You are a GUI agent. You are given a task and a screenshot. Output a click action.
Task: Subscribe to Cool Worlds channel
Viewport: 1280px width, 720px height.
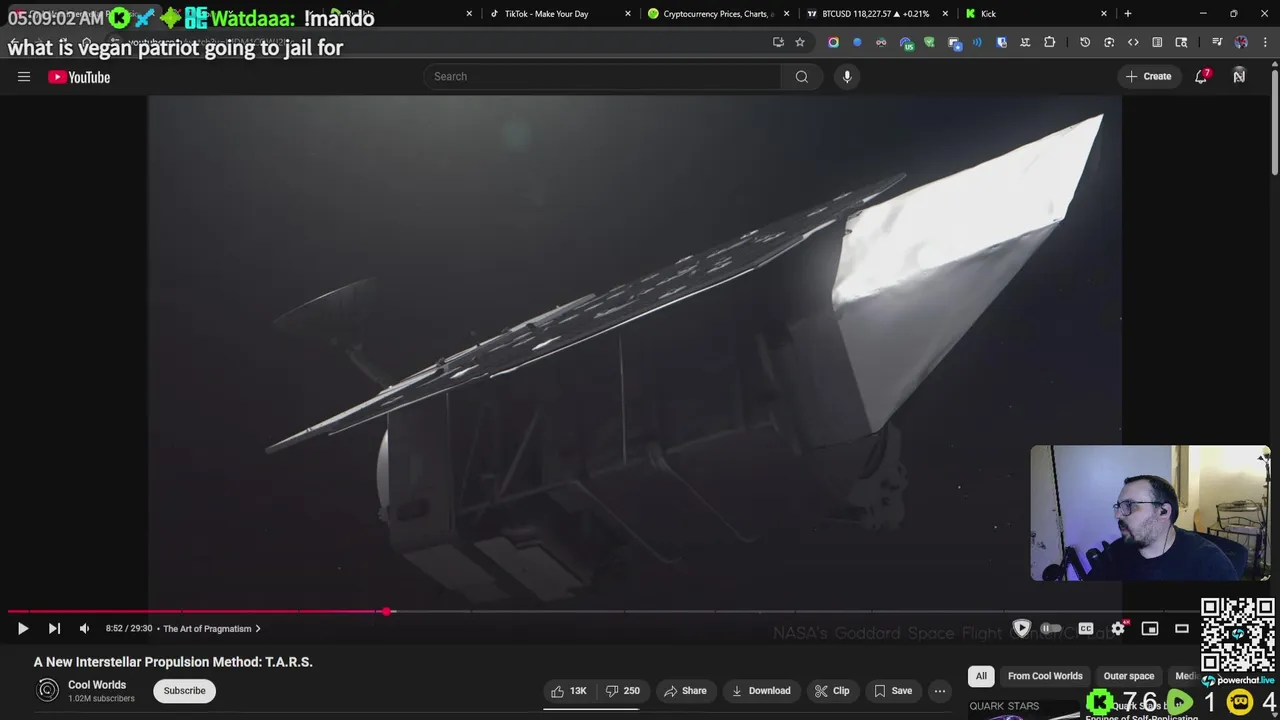pos(184,691)
